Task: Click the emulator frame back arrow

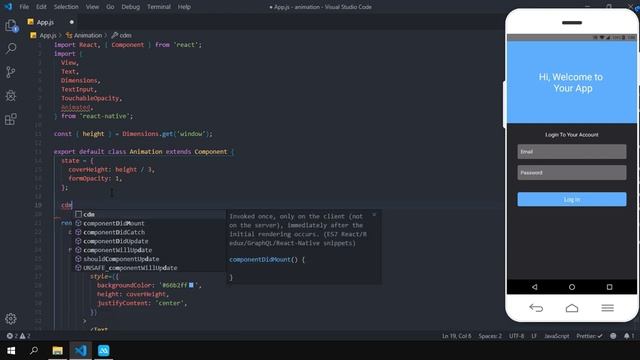Action: 536,308
